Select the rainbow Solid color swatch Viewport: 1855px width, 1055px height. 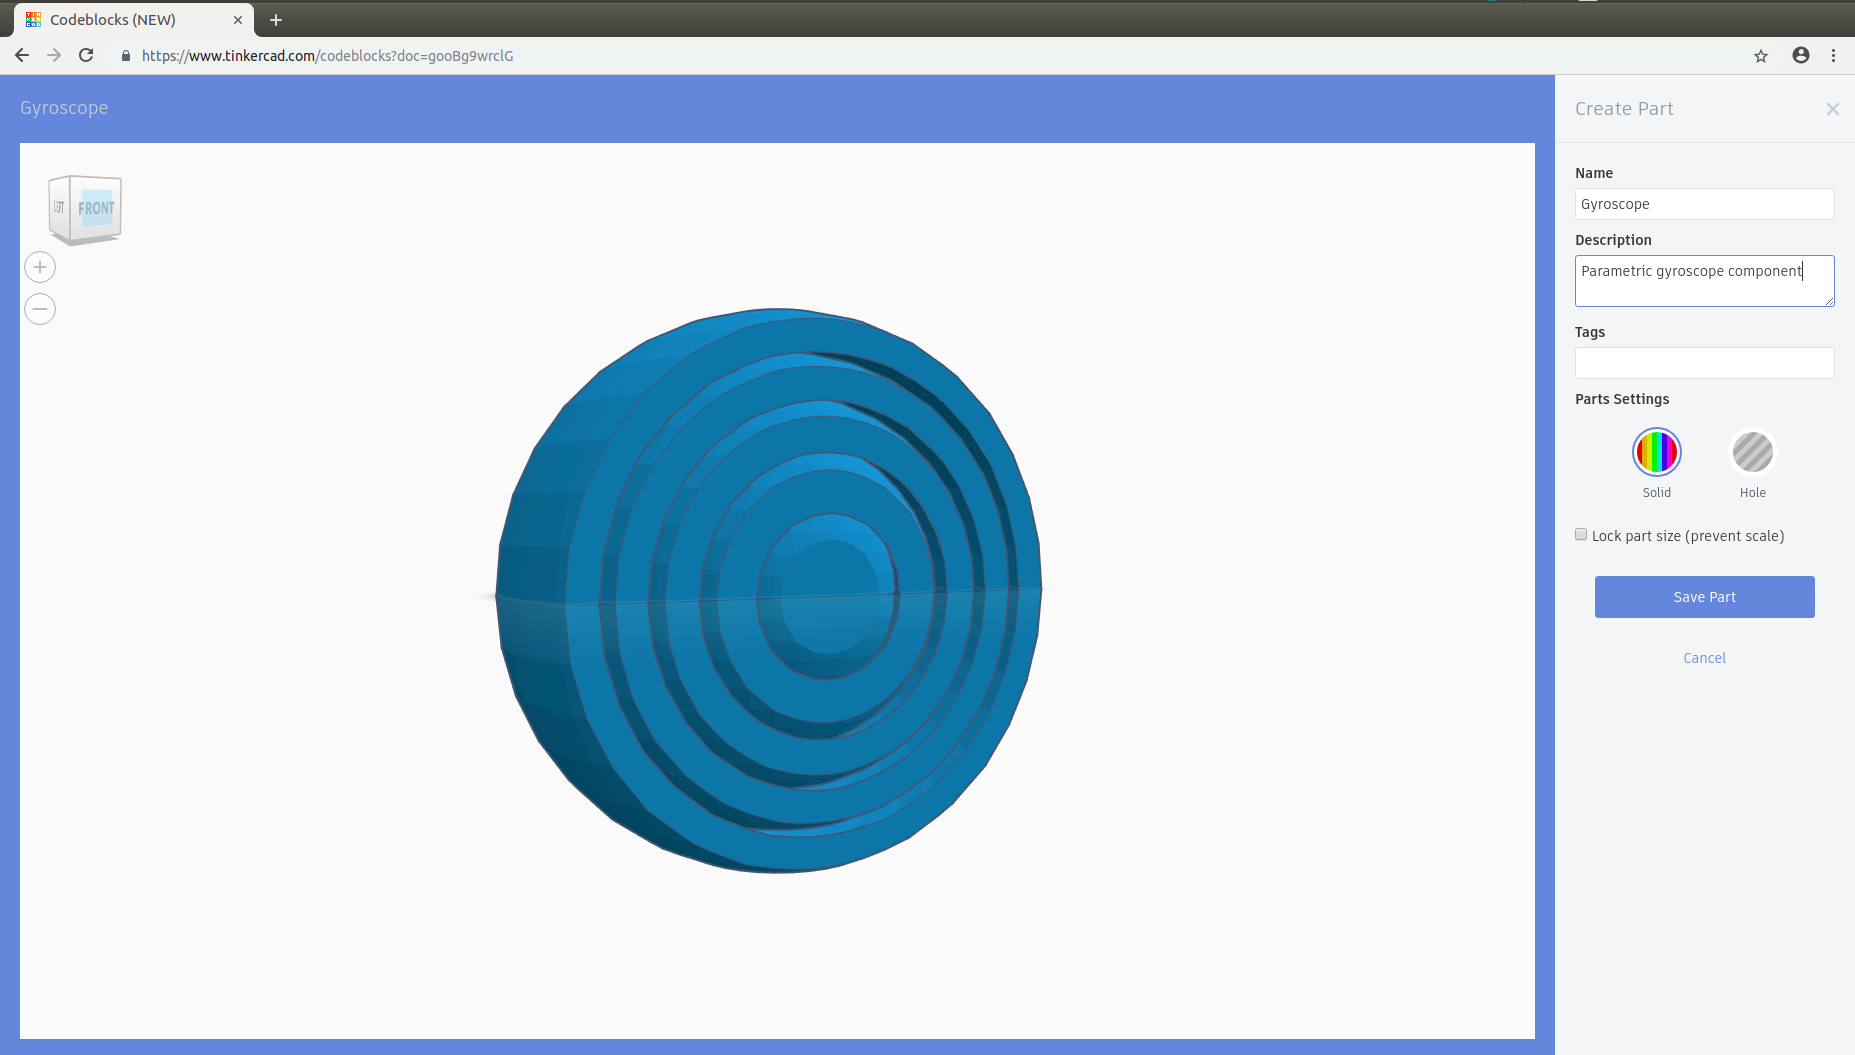(x=1655, y=451)
